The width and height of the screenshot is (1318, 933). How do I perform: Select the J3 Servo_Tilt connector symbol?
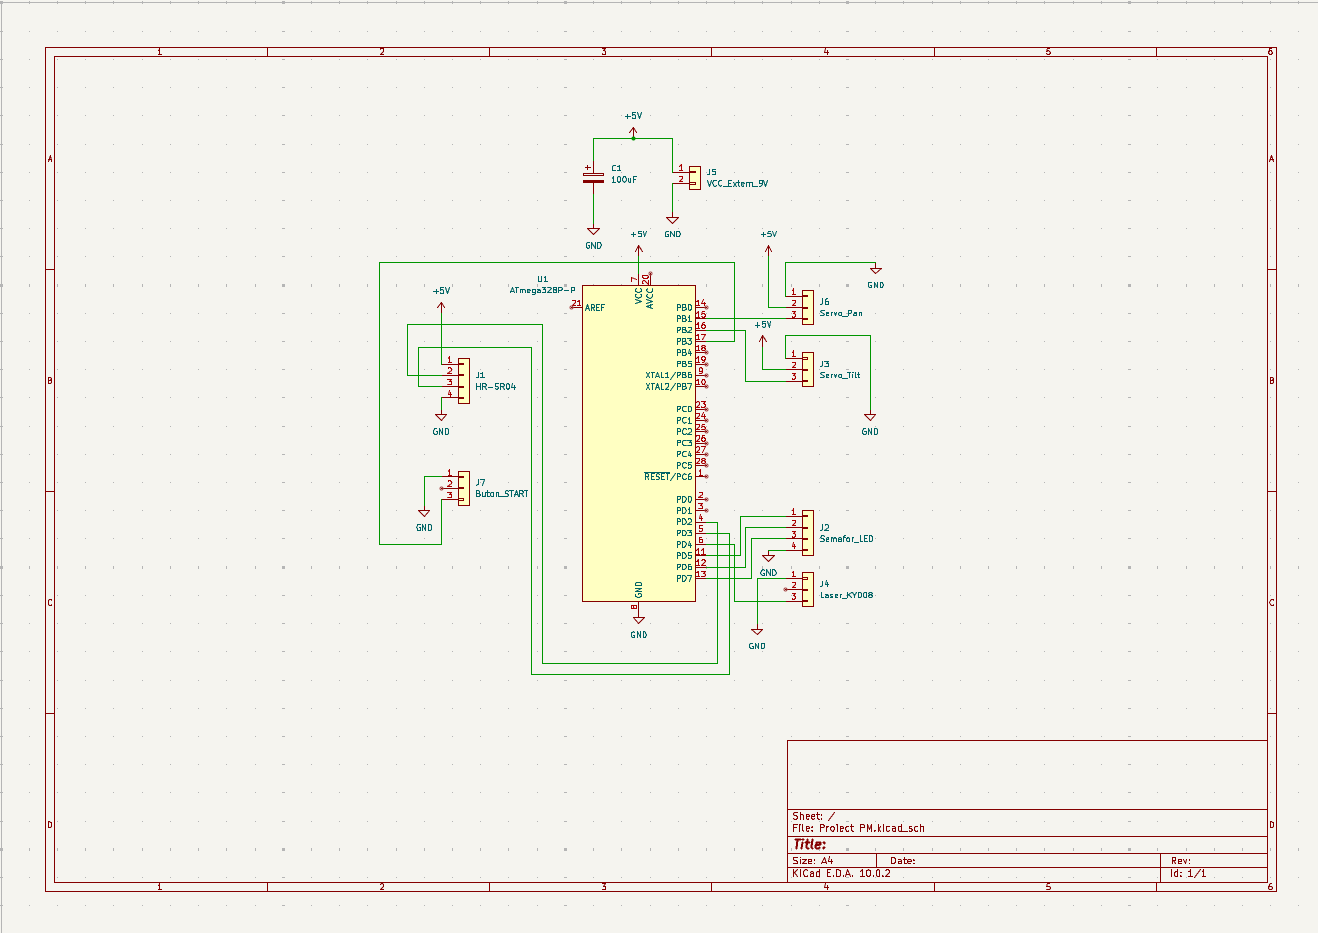[x=807, y=367]
